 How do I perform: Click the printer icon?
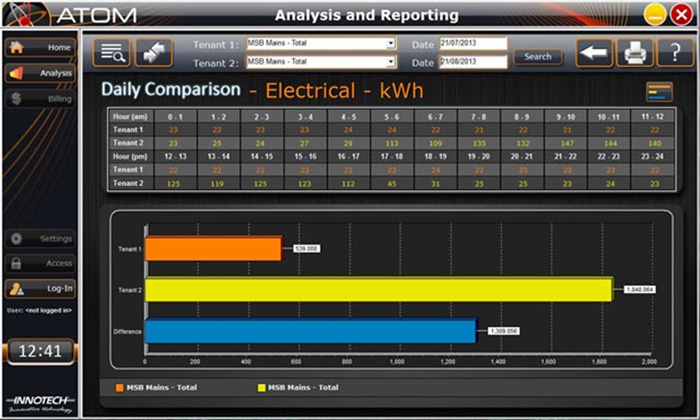click(x=634, y=53)
